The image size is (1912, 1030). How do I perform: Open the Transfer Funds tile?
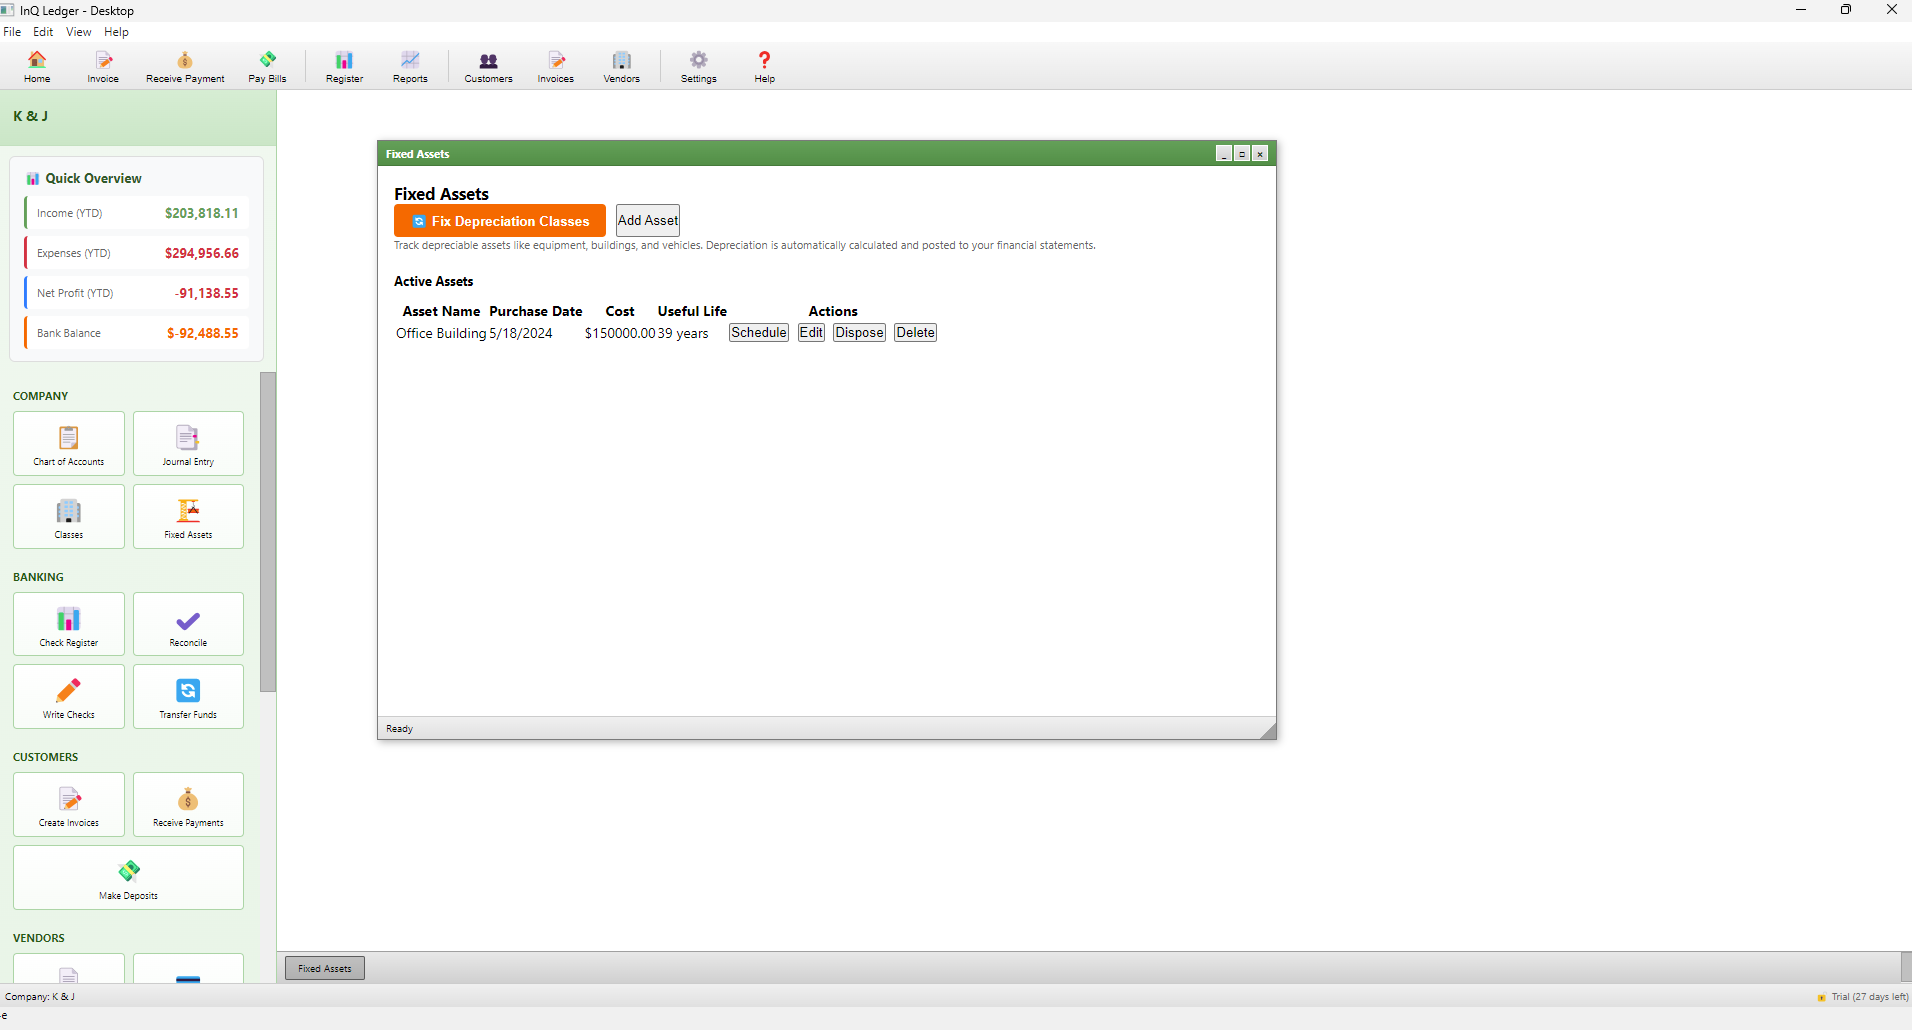[x=188, y=697]
